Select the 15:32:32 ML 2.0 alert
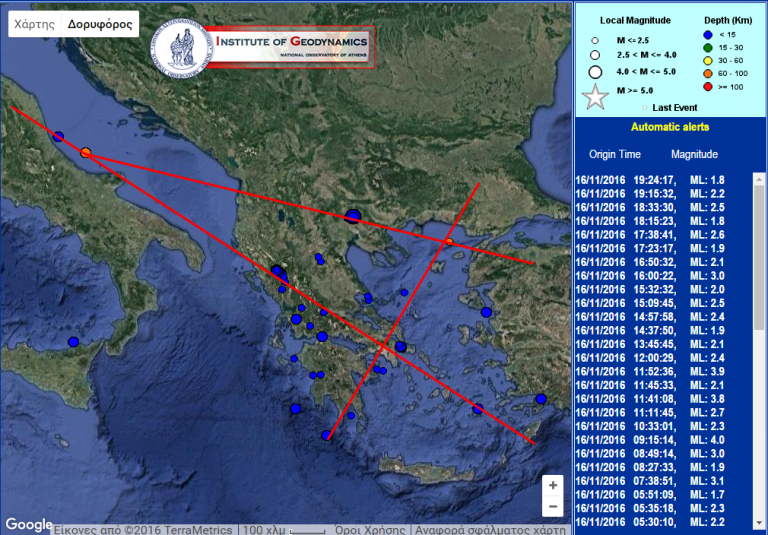This screenshot has height=535, width=768. tap(649, 290)
